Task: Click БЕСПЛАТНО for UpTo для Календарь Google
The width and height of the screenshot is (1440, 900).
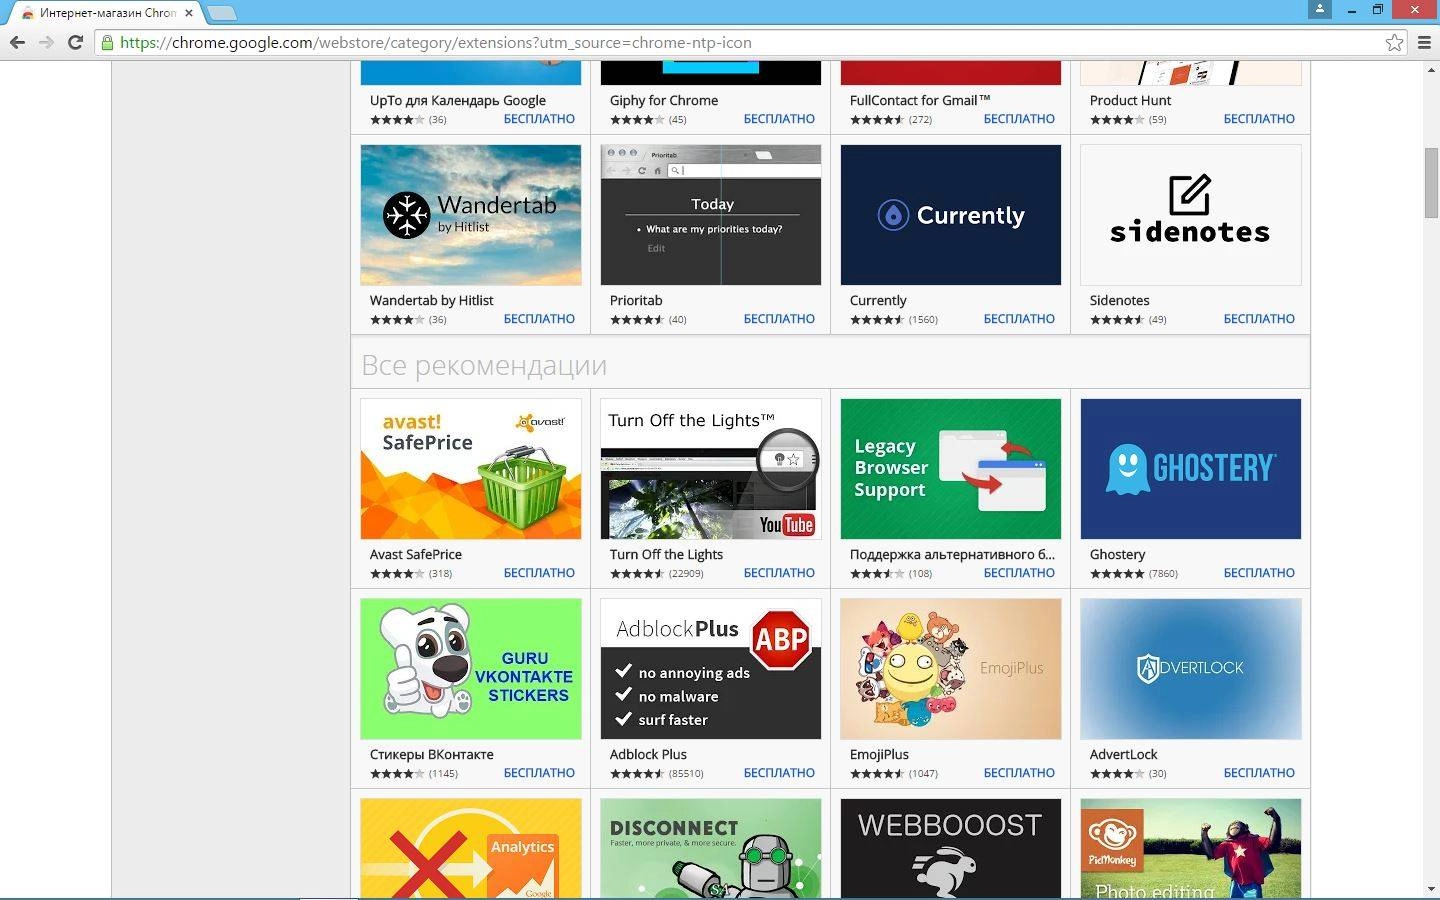Action: [x=539, y=119]
